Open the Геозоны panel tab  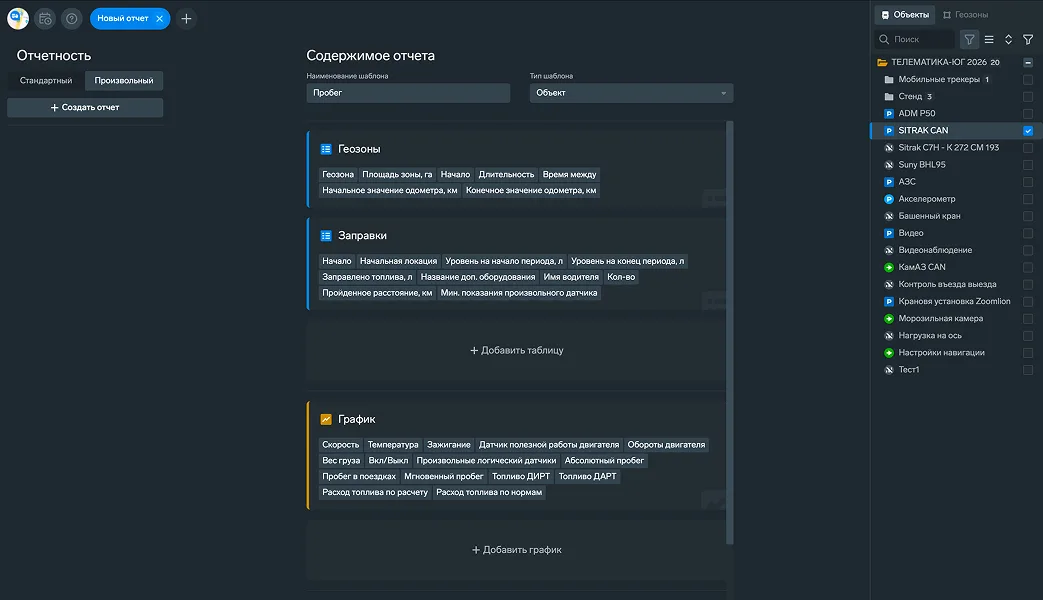coord(965,15)
